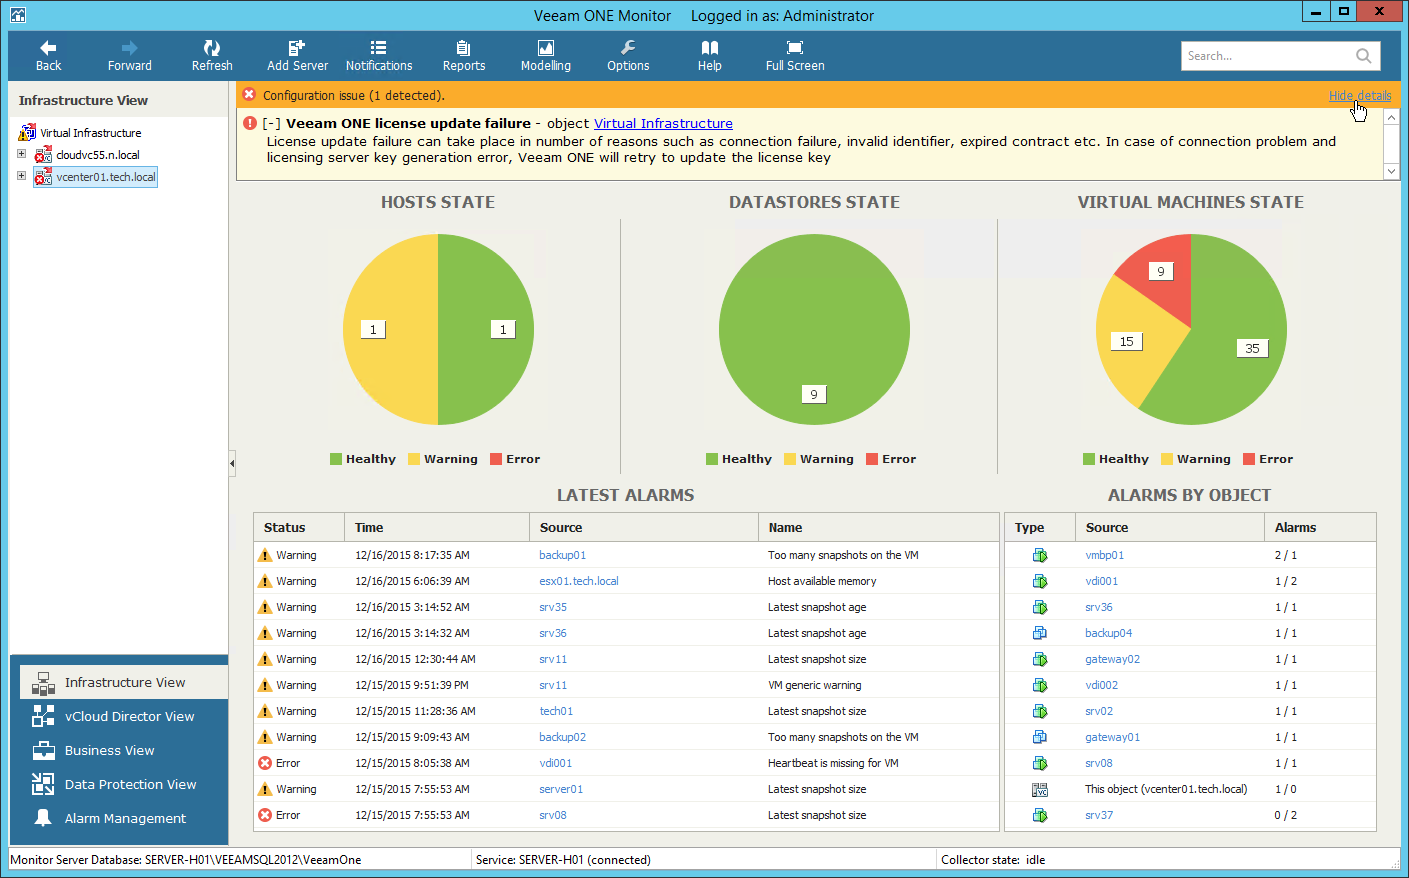The image size is (1409, 878).
Task: Open vdi001 link in Latest Alarms
Action: (556, 763)
